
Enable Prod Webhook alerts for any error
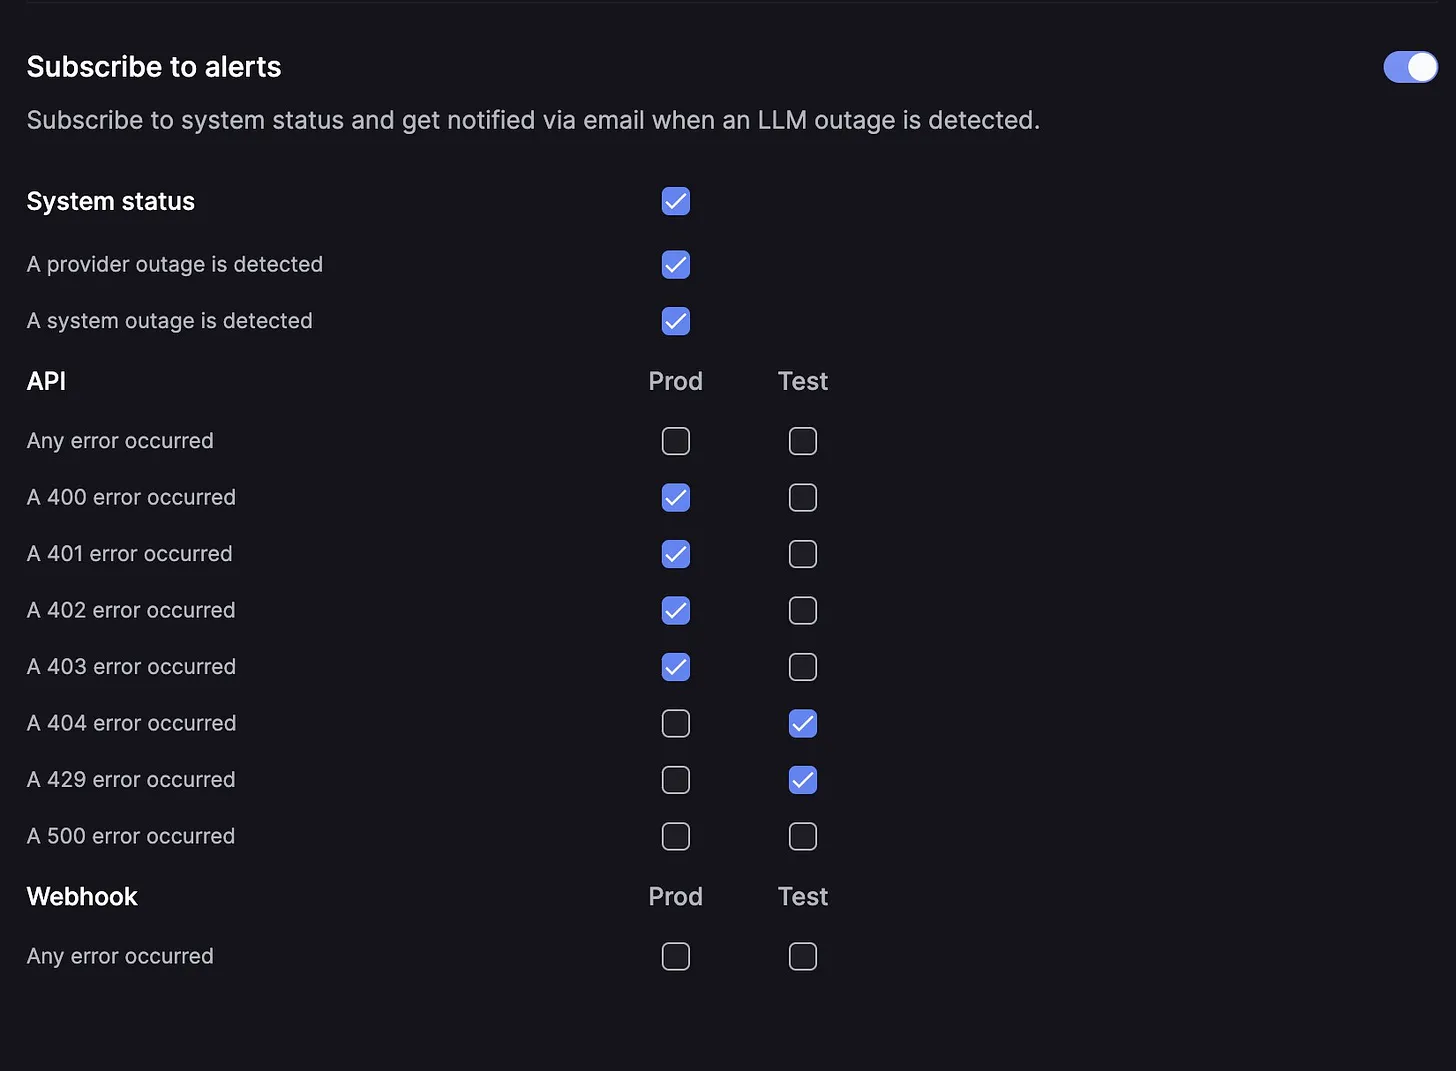coord(675,956)
